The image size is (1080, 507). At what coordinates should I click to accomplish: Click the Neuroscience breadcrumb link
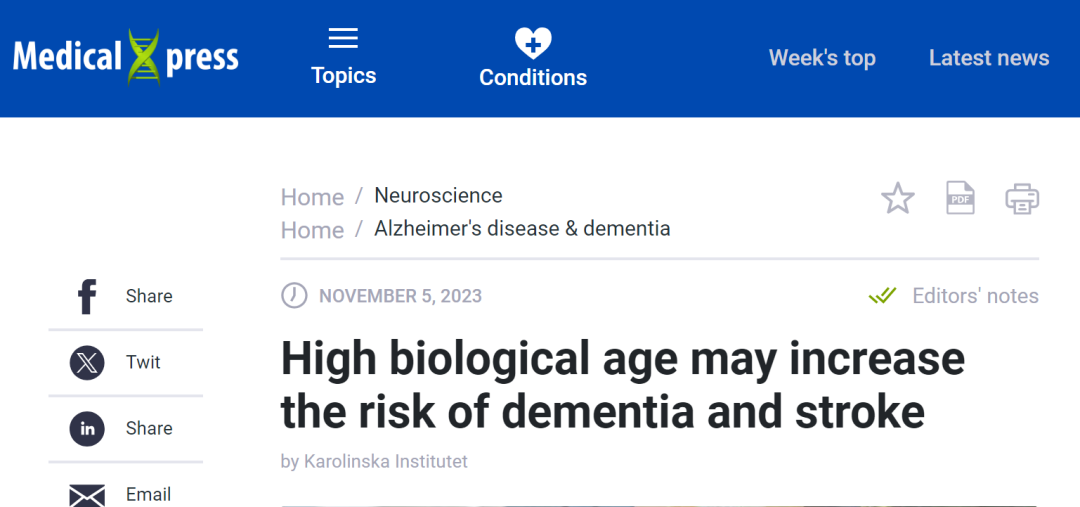point(438,195)
